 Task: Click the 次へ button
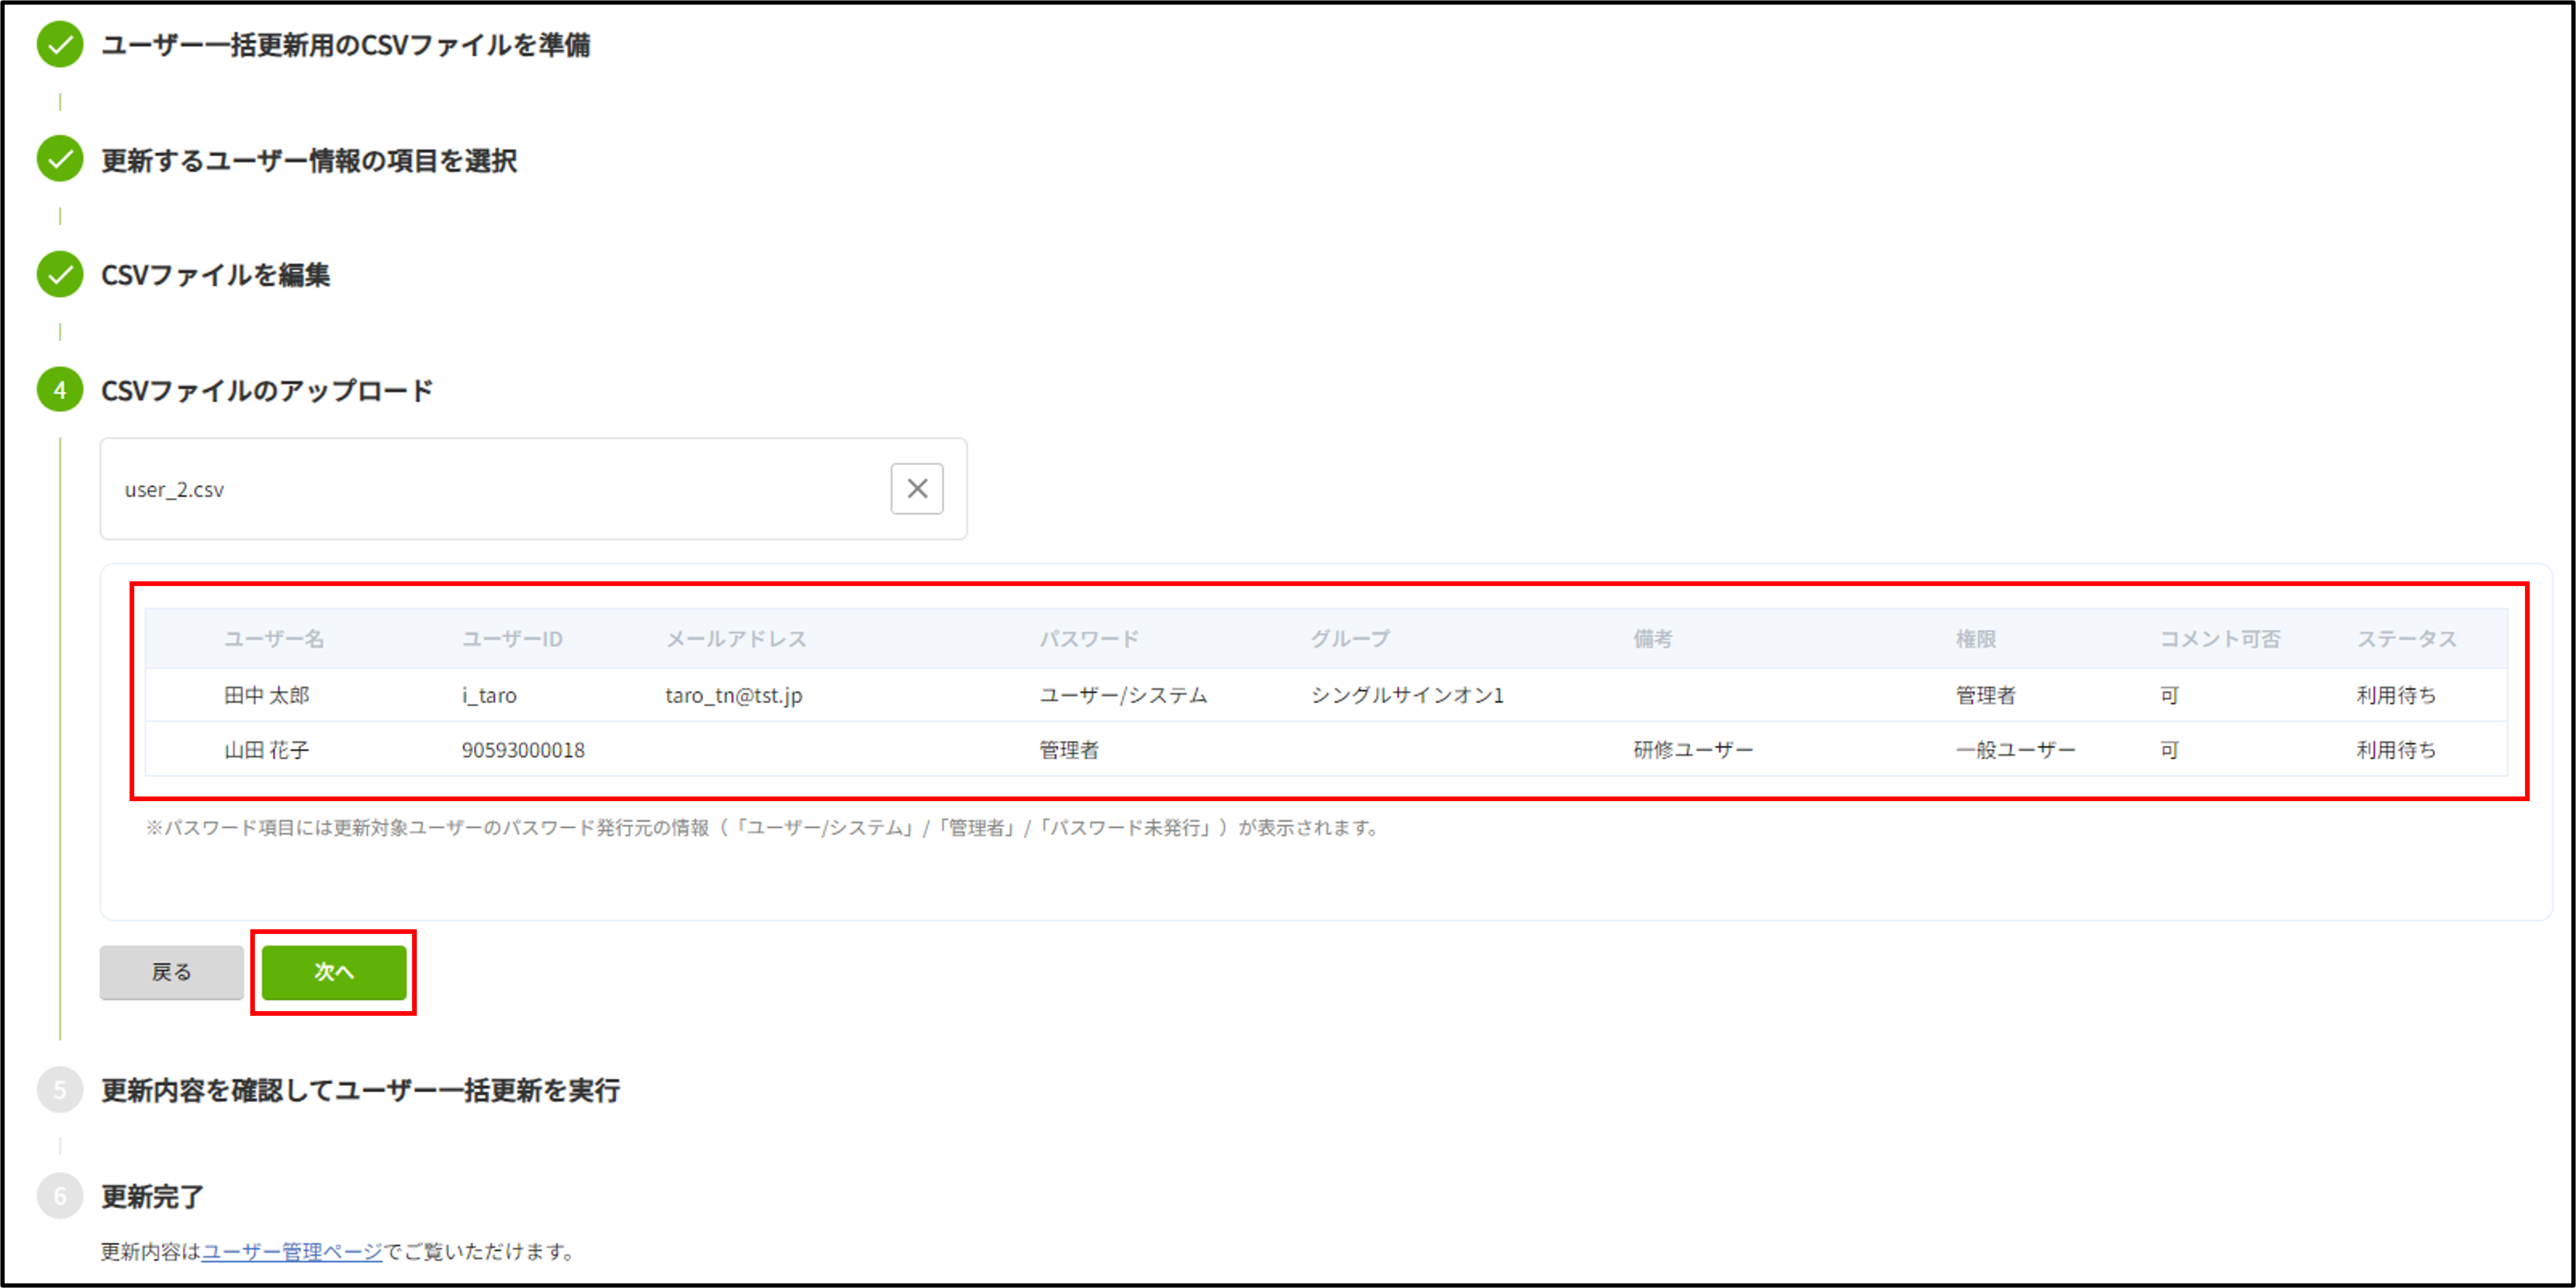click(x=334, y=972)
